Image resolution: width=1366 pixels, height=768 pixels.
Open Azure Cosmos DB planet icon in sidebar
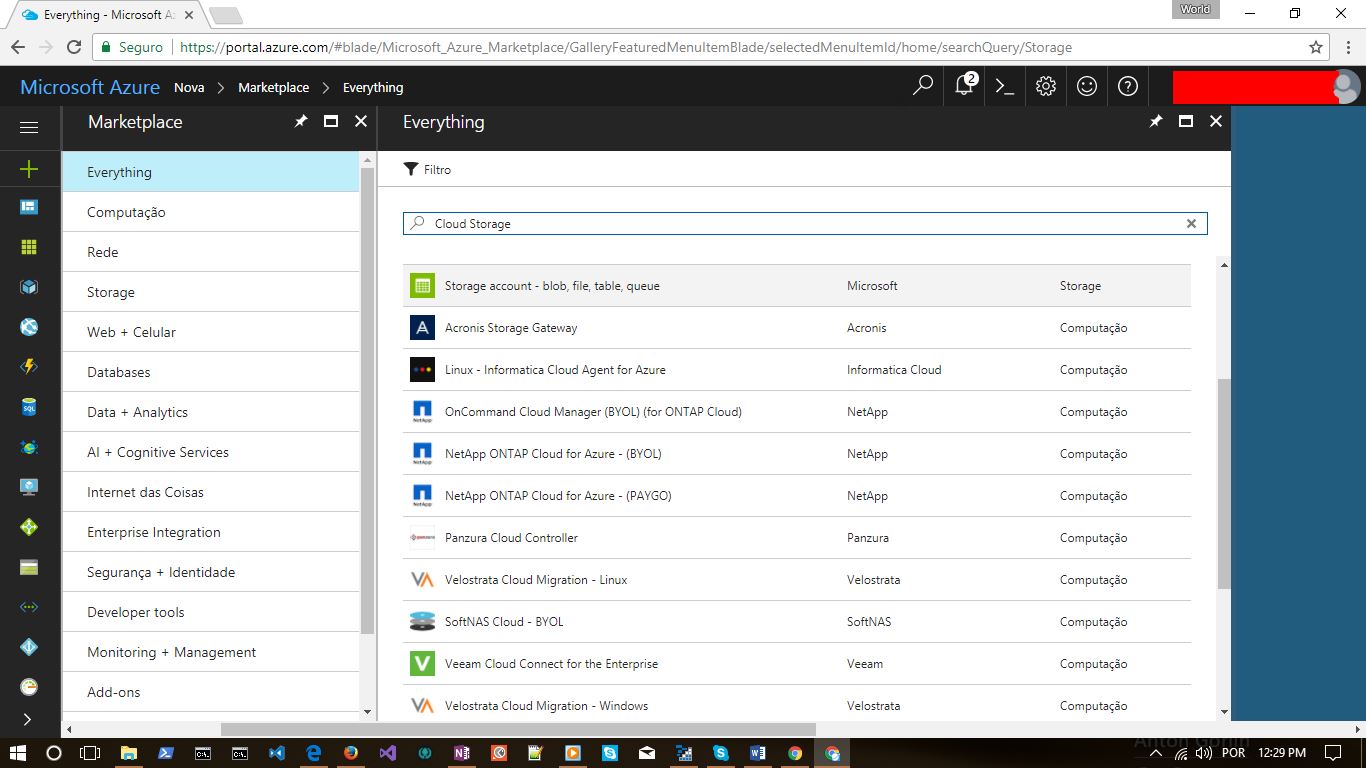[x=29, y=447]
